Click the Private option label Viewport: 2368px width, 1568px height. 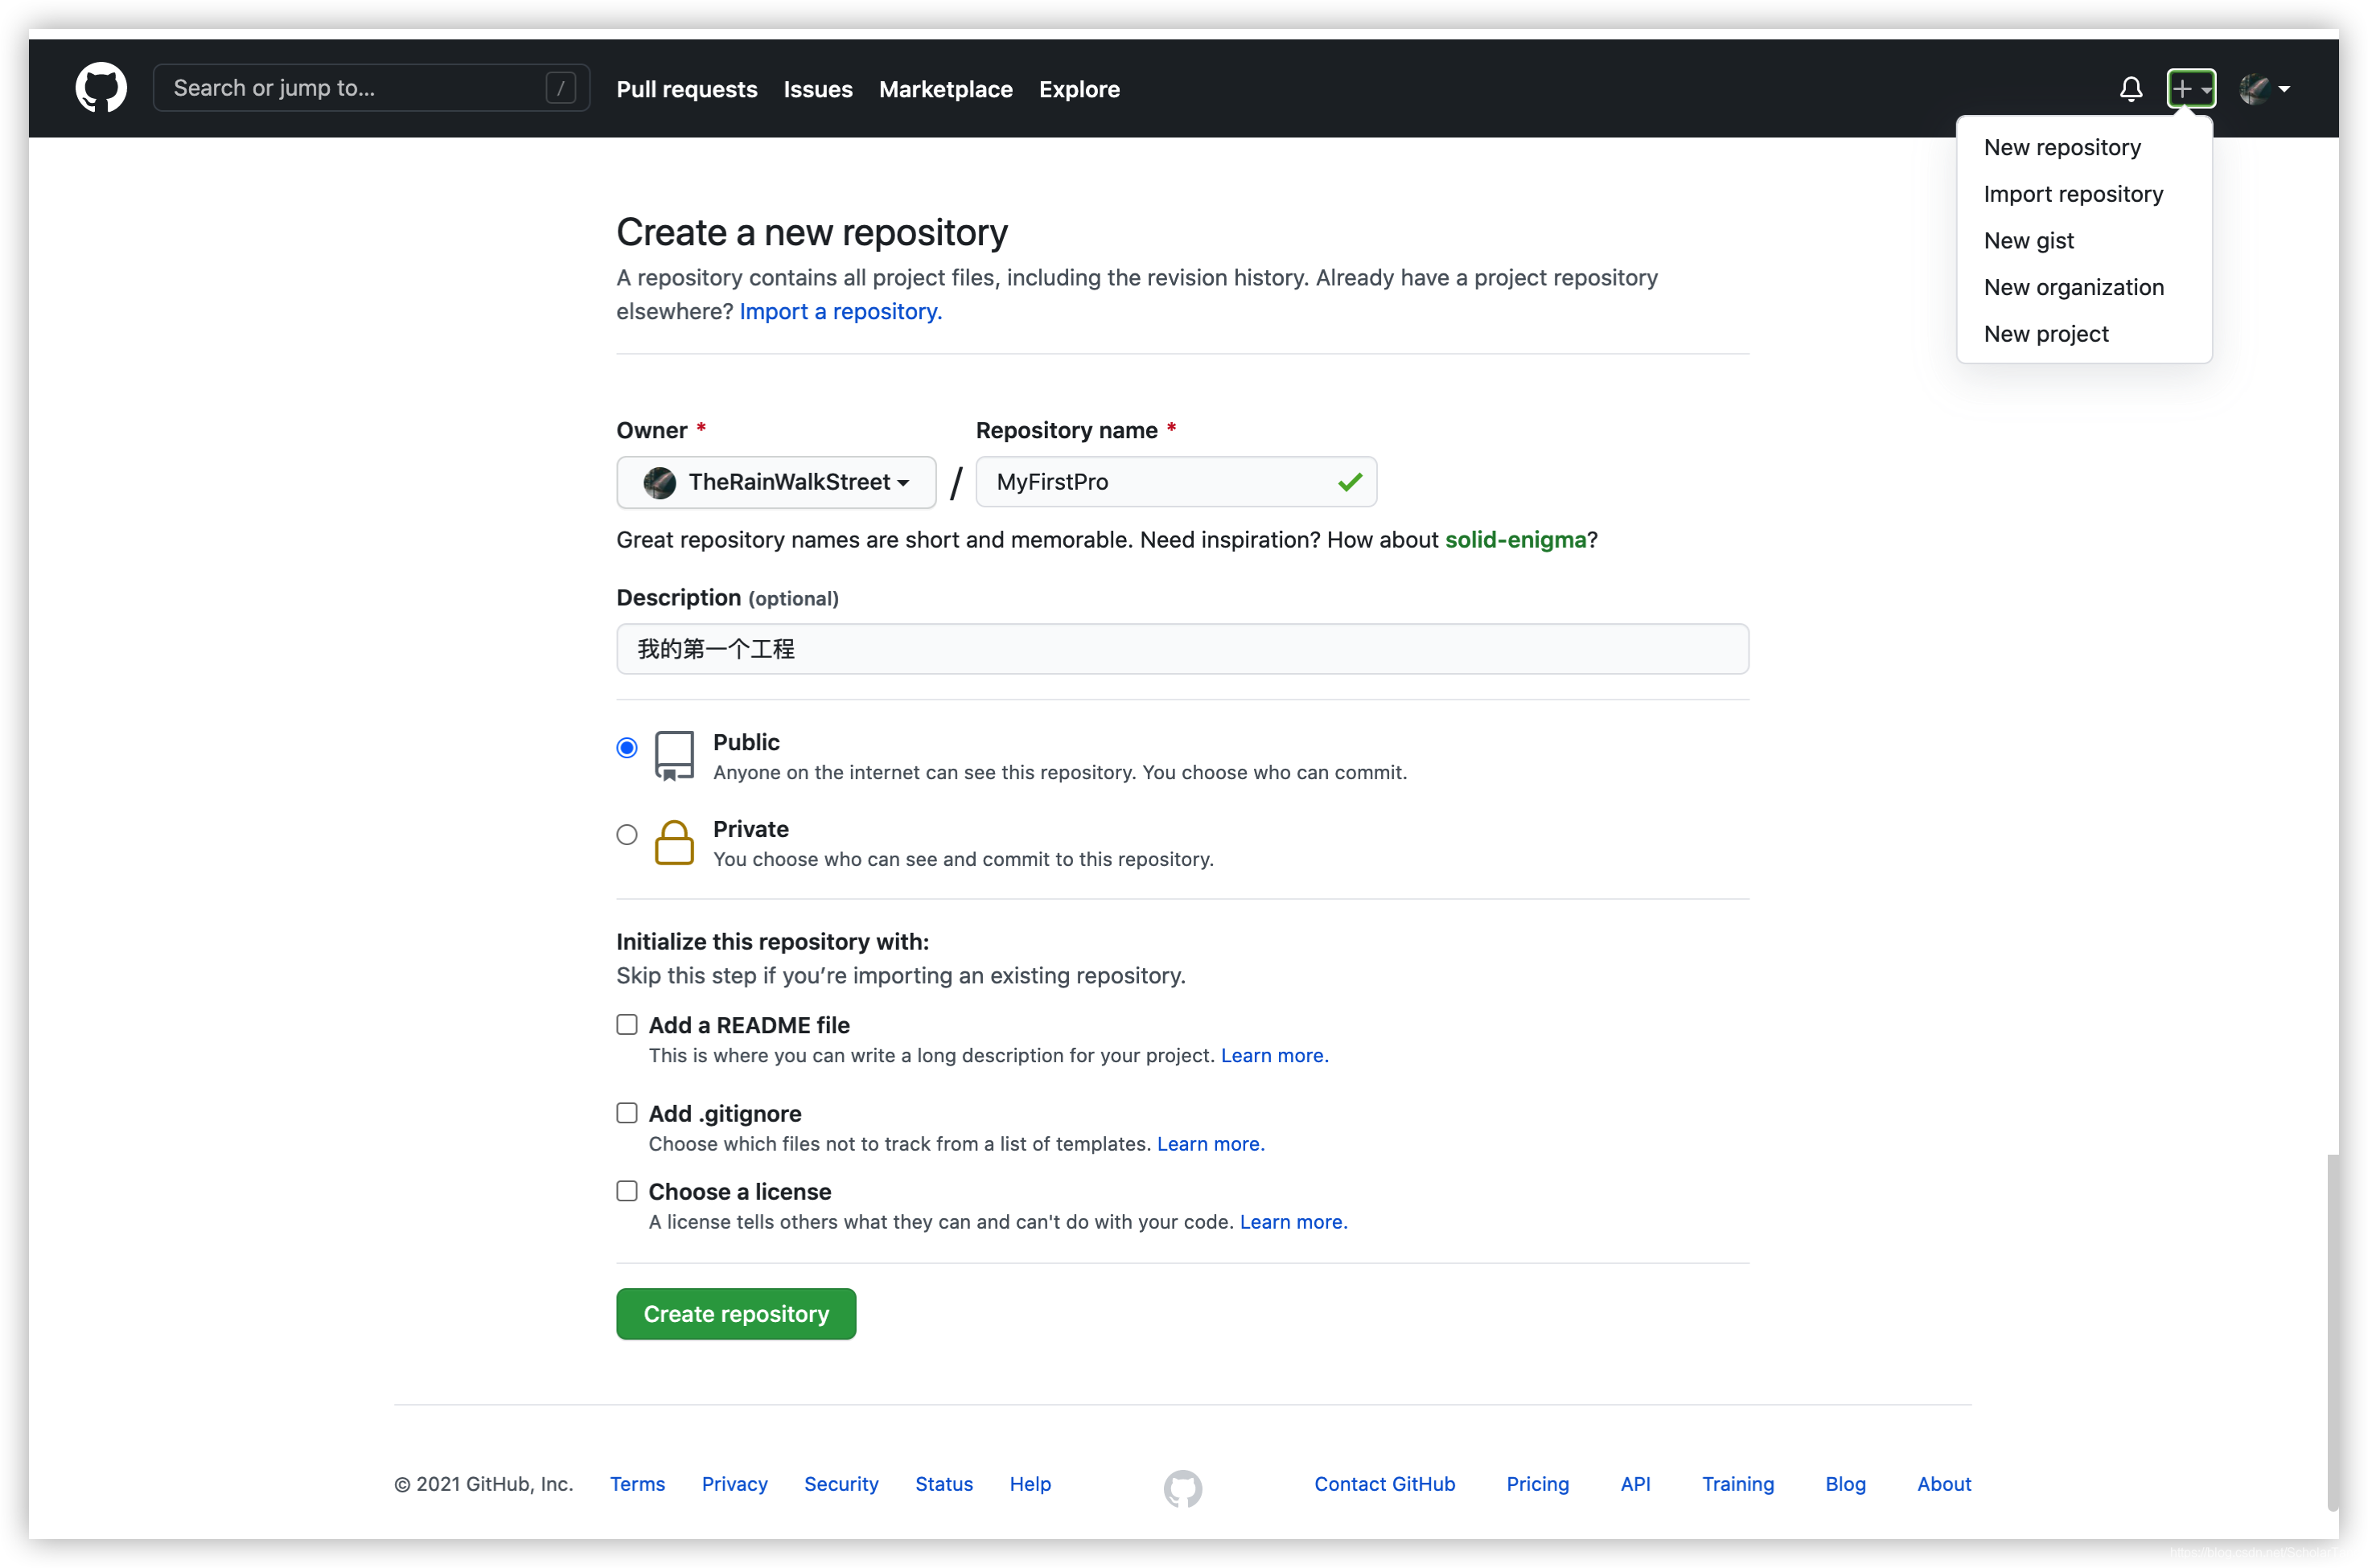tap(750, 829)
